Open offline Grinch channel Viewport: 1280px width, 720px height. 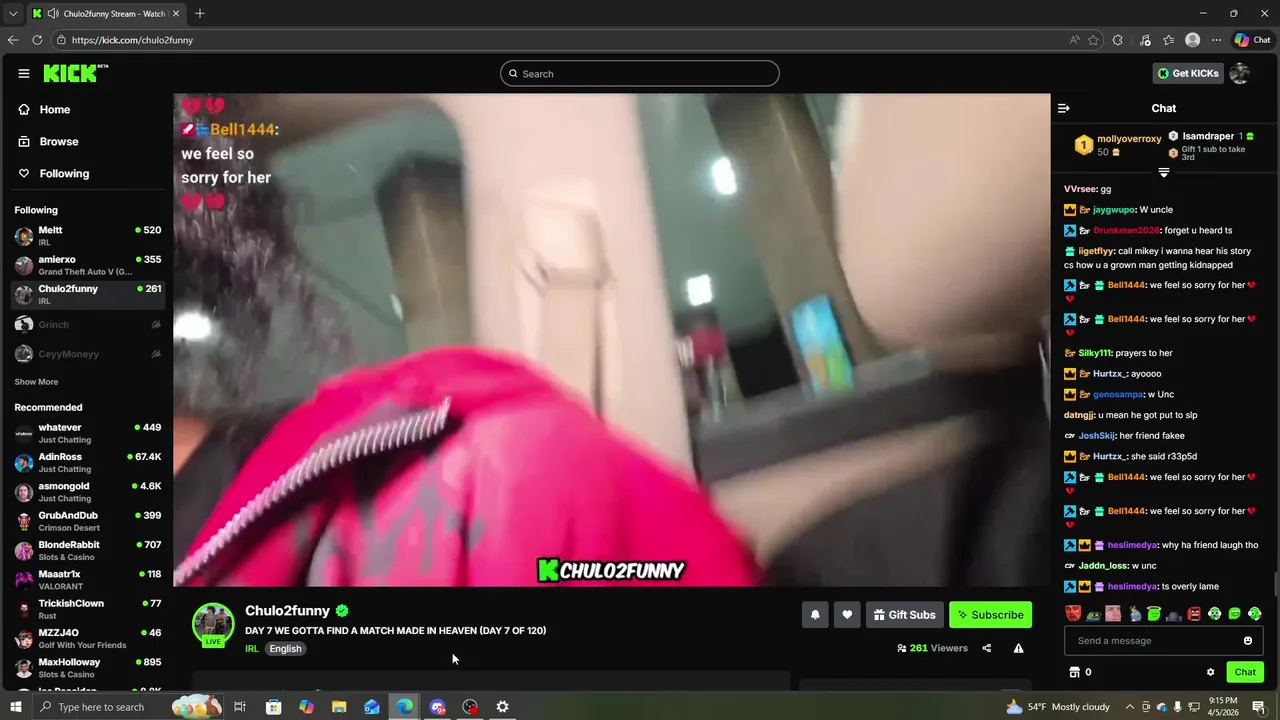point(88,324)
